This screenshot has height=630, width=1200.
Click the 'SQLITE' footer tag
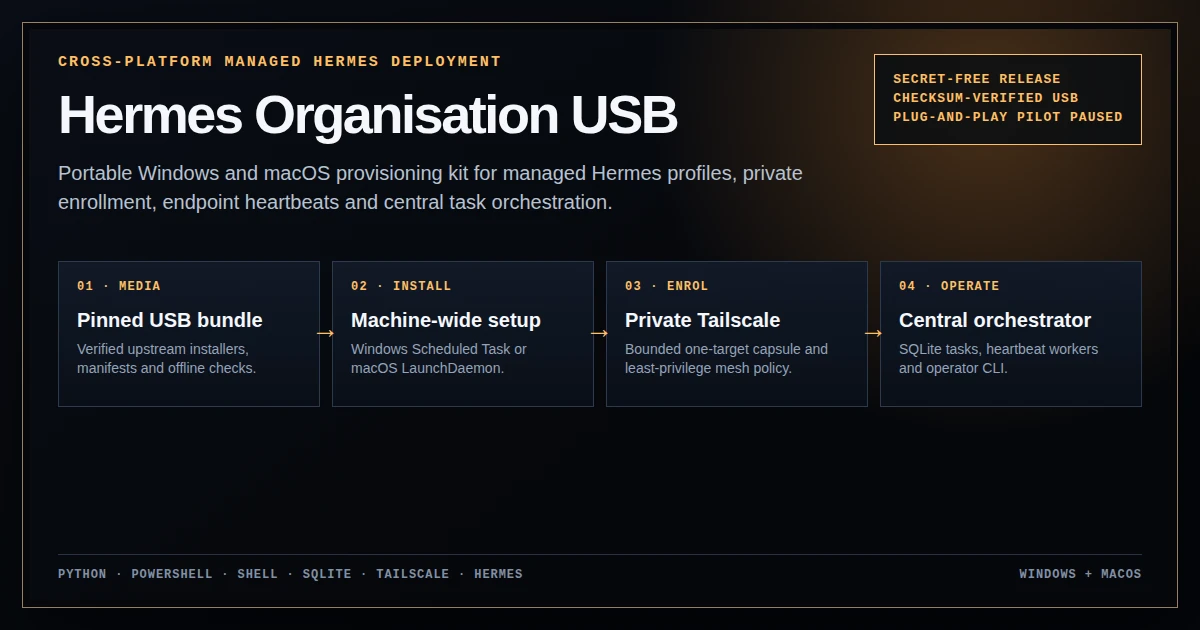(327, 574)
